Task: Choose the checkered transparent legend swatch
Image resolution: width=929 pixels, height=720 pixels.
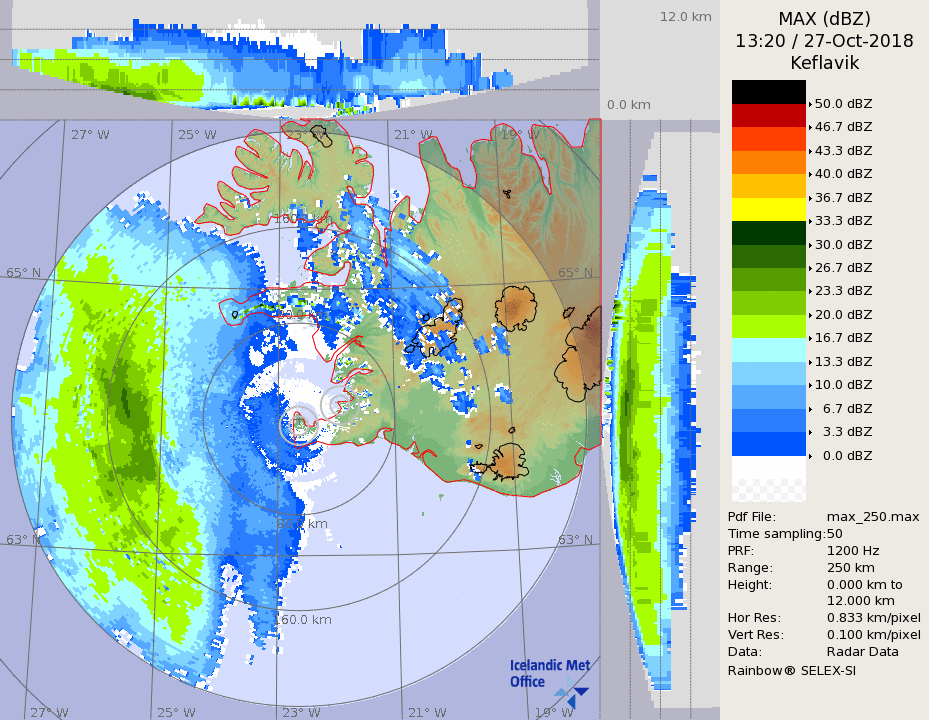Action: pyautogui.click(x=768, y=490)
